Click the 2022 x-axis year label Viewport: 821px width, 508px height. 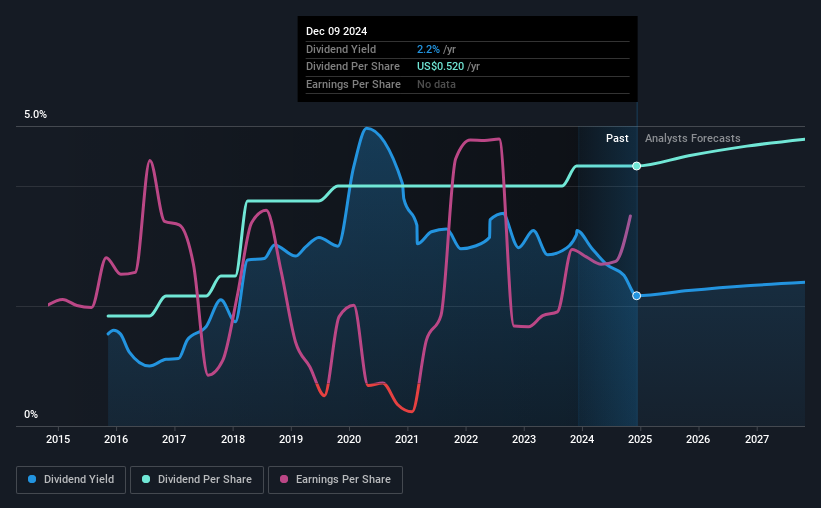coord(466,439)
